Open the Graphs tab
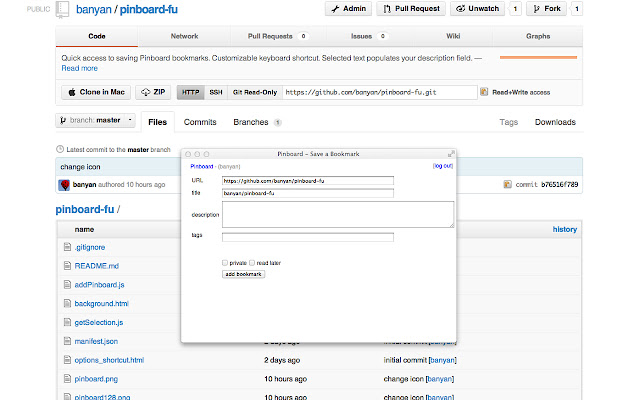 click(538, 36)
